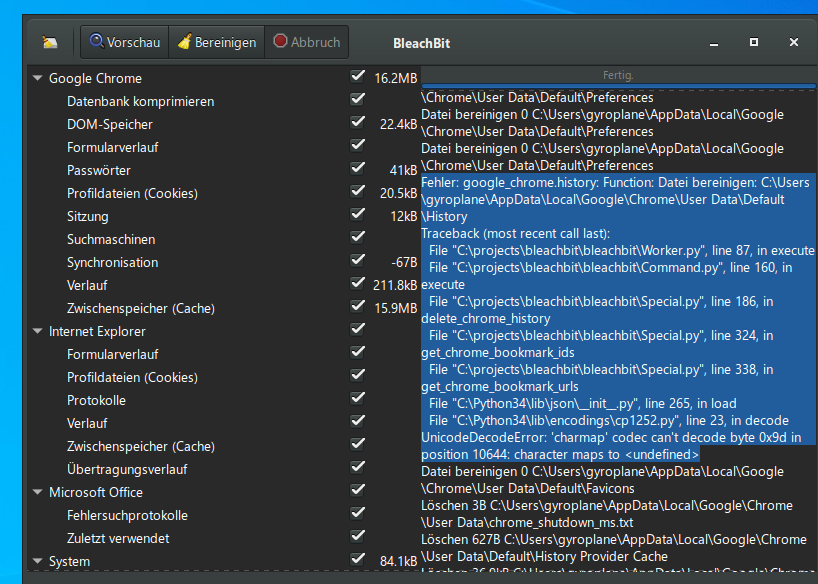818x584 pixels.
Task: Click the Bereinigen clean button
Action: point(216,42)
